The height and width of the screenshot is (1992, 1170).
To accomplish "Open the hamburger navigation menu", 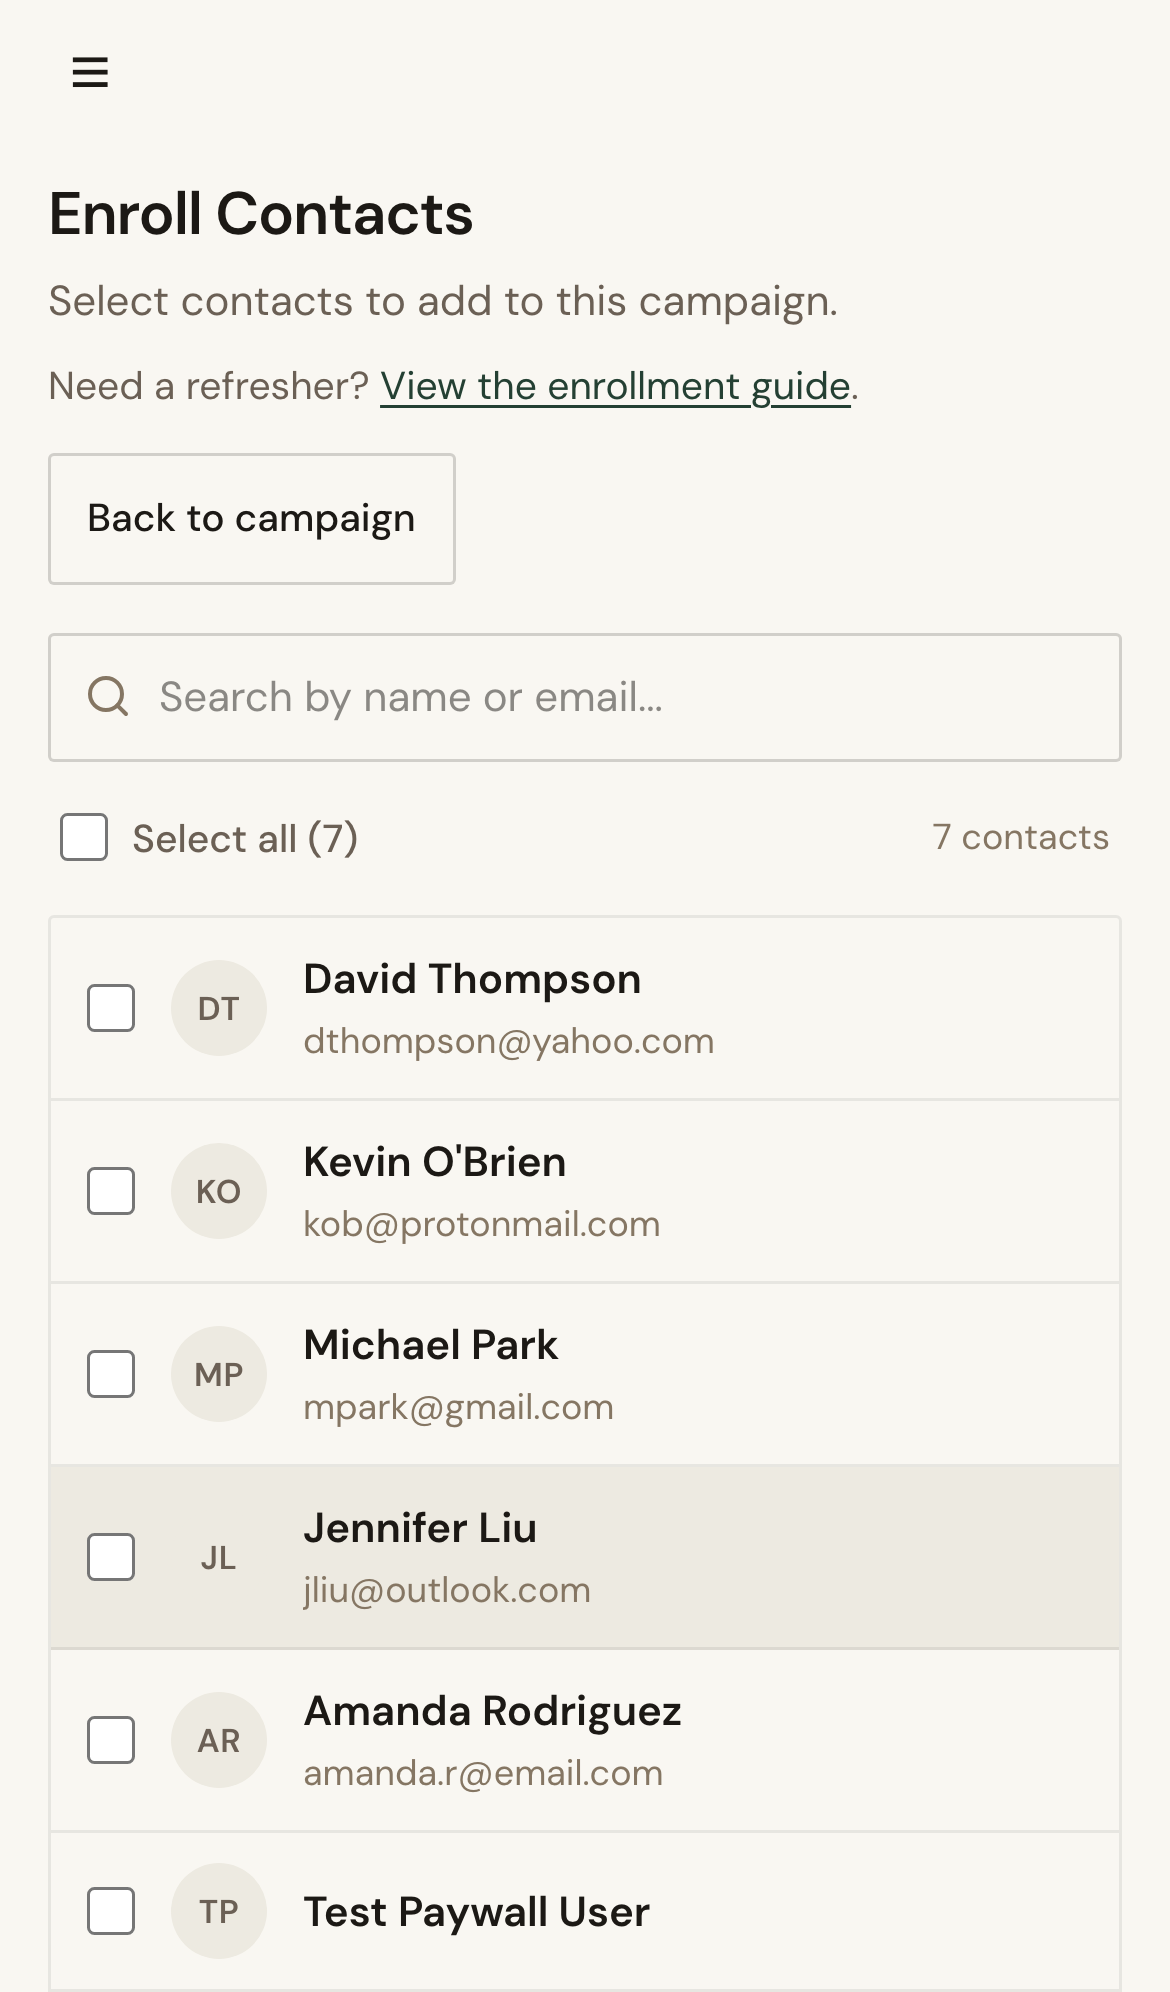I will (x=89, y=71).
